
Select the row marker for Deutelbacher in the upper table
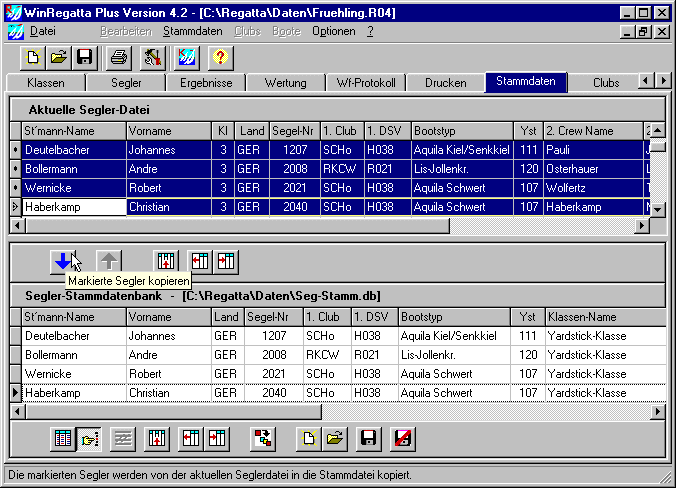click(15, 149)
